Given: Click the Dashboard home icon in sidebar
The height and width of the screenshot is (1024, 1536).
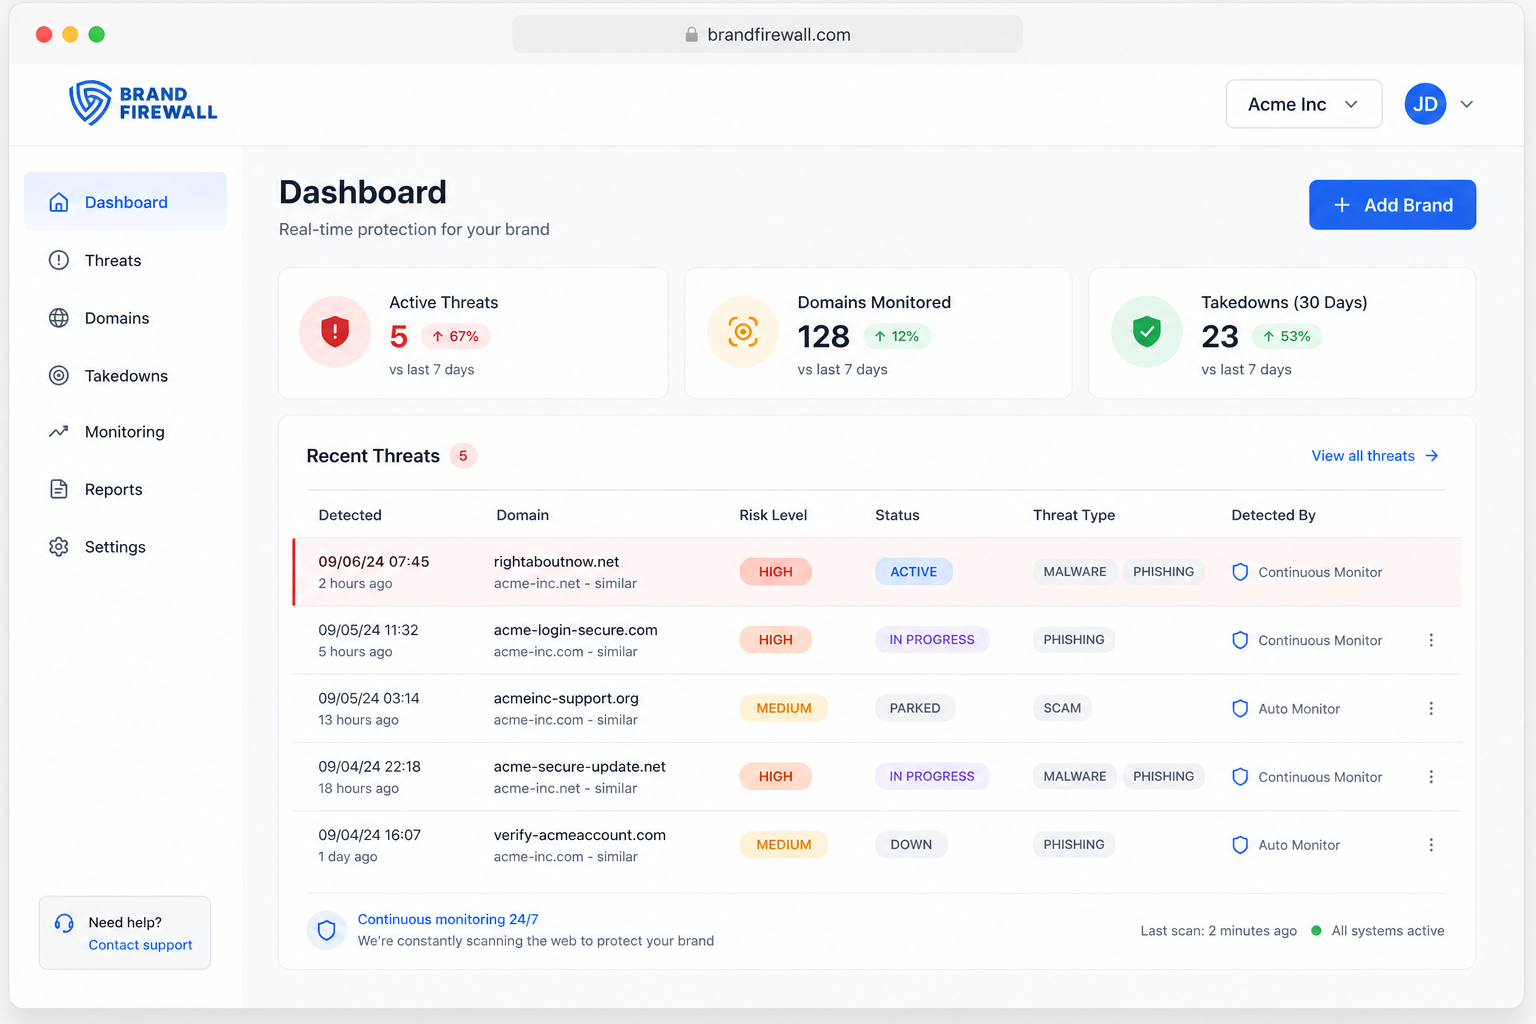Looking at the screenshot, I should (59, 202).
